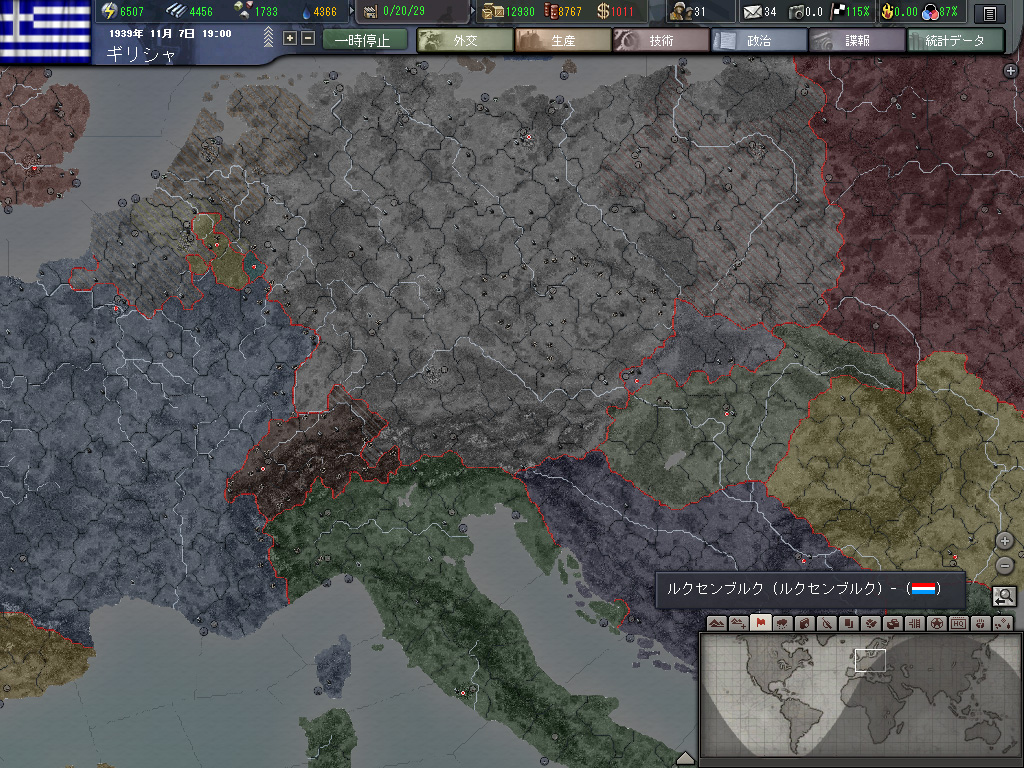Click the fuel barrels icon
Image resolution: width=1024 pixels, height=768 pixels.
coord(551,11)
